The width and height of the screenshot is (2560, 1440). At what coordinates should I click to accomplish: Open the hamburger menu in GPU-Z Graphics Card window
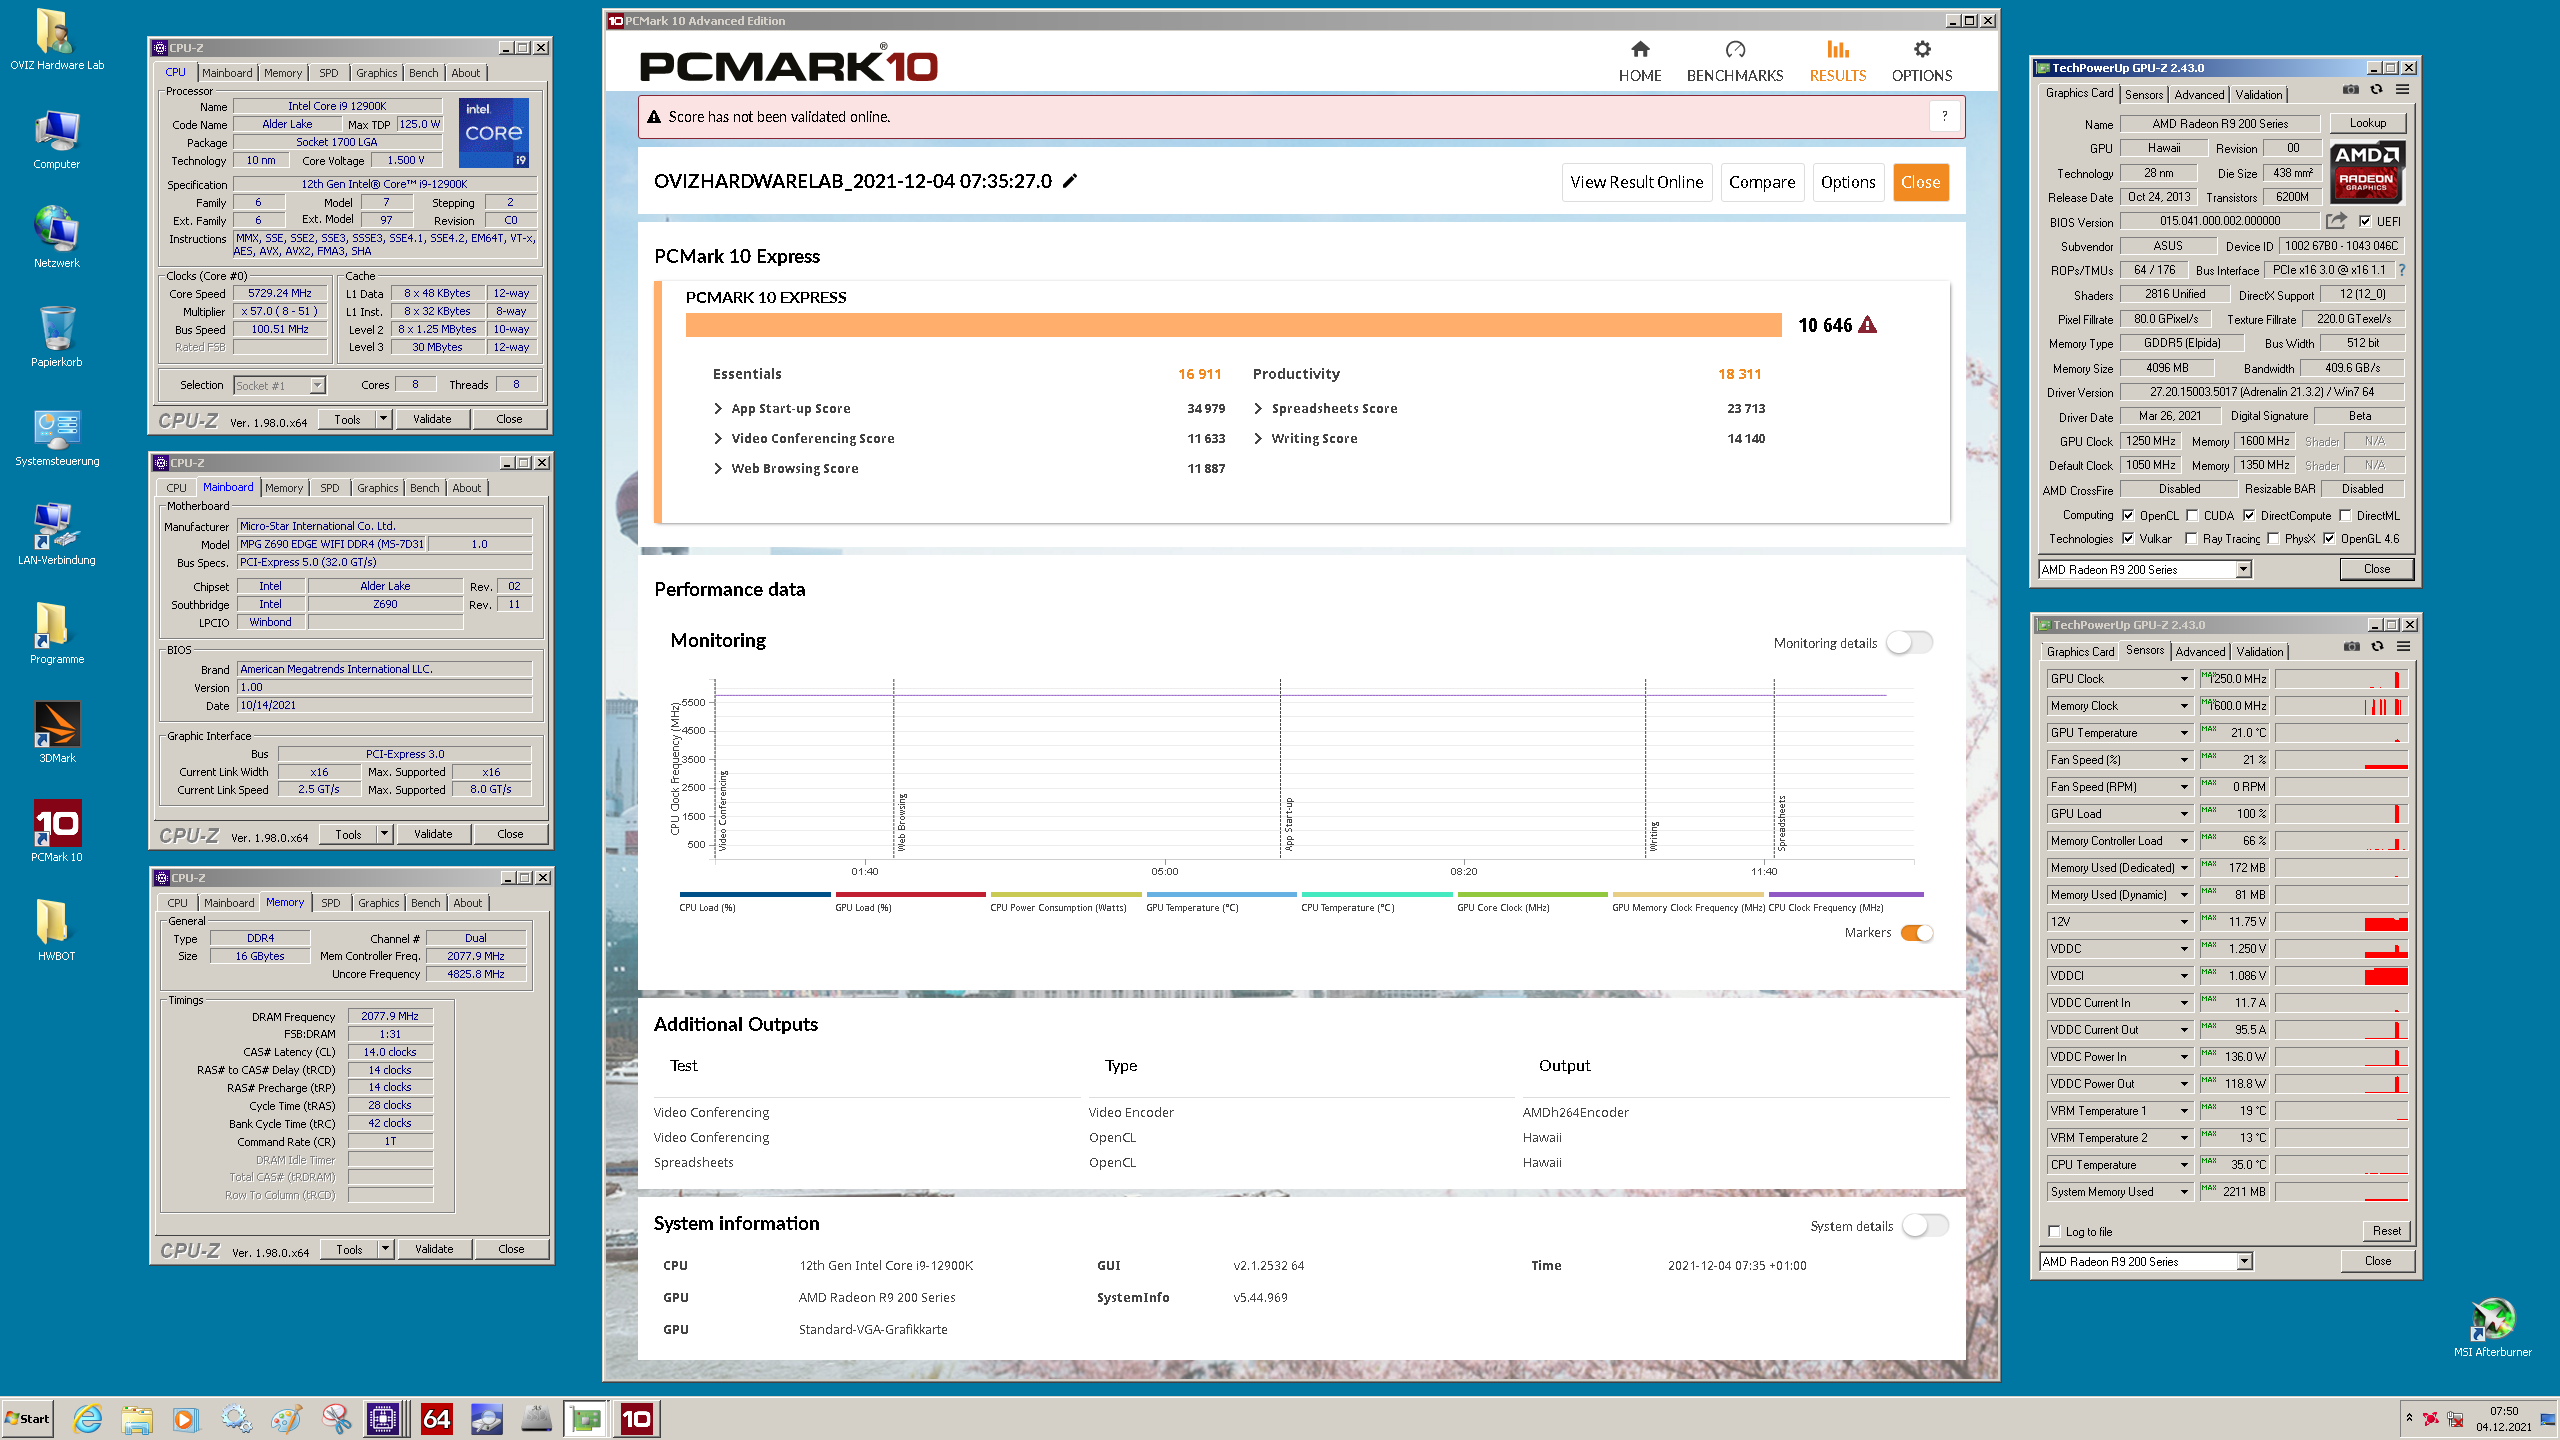pos(2402,90)
